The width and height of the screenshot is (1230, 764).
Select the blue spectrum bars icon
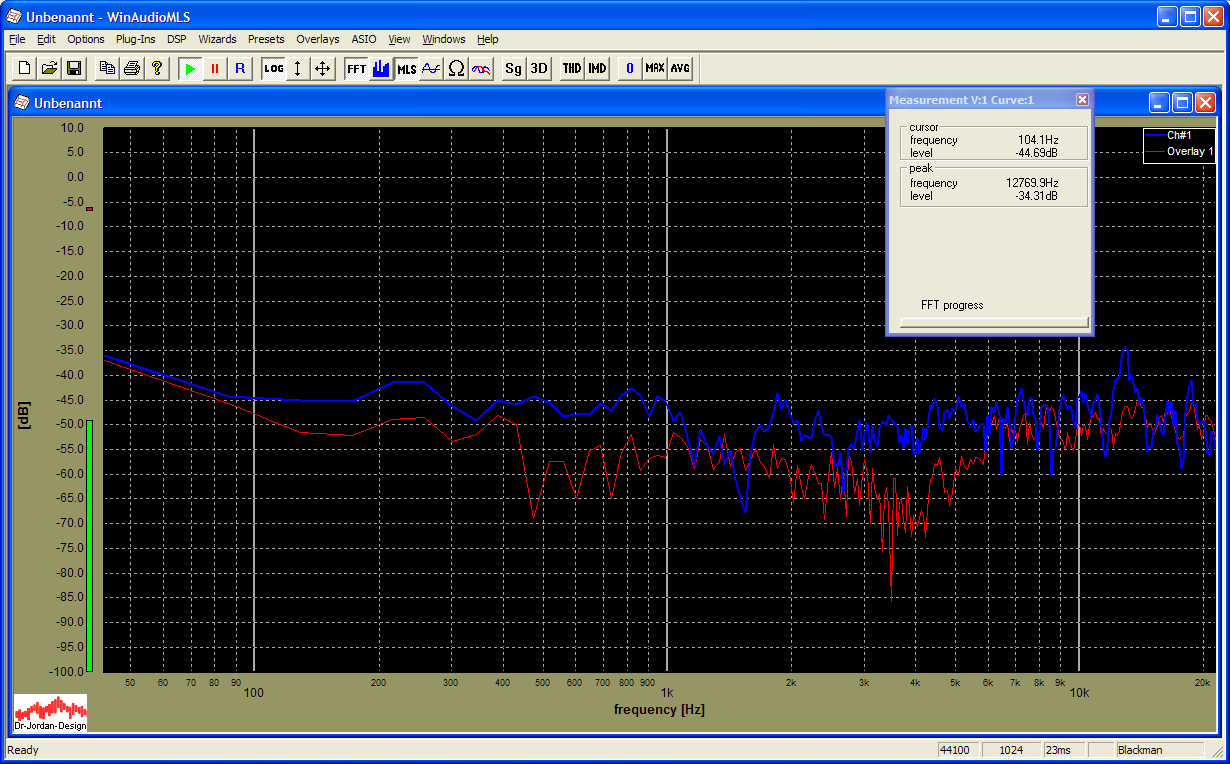click(x=381, y=69)
